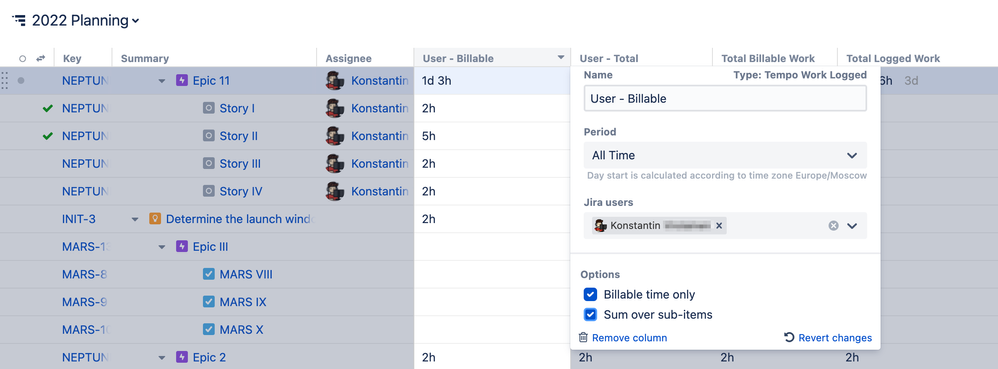Click Remove column
998x369 pixels.
(622, 338)
